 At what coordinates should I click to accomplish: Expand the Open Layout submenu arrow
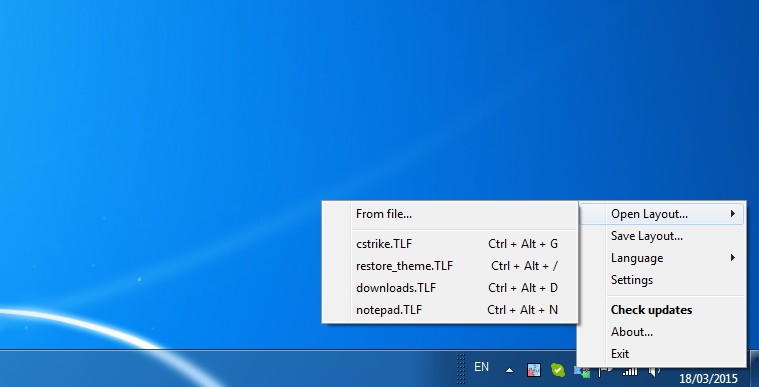733,214
